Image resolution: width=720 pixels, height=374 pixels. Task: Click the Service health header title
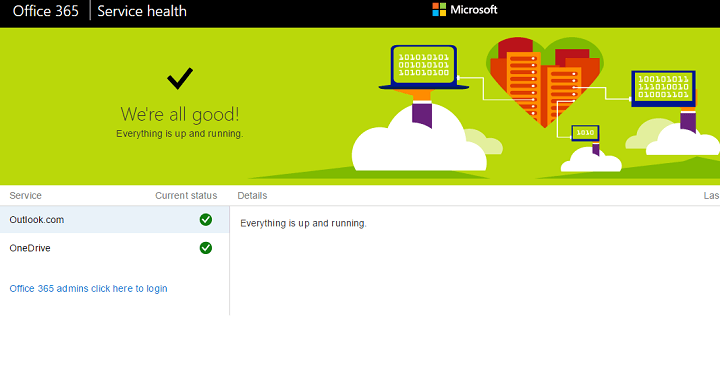click(x=142, y=11)
